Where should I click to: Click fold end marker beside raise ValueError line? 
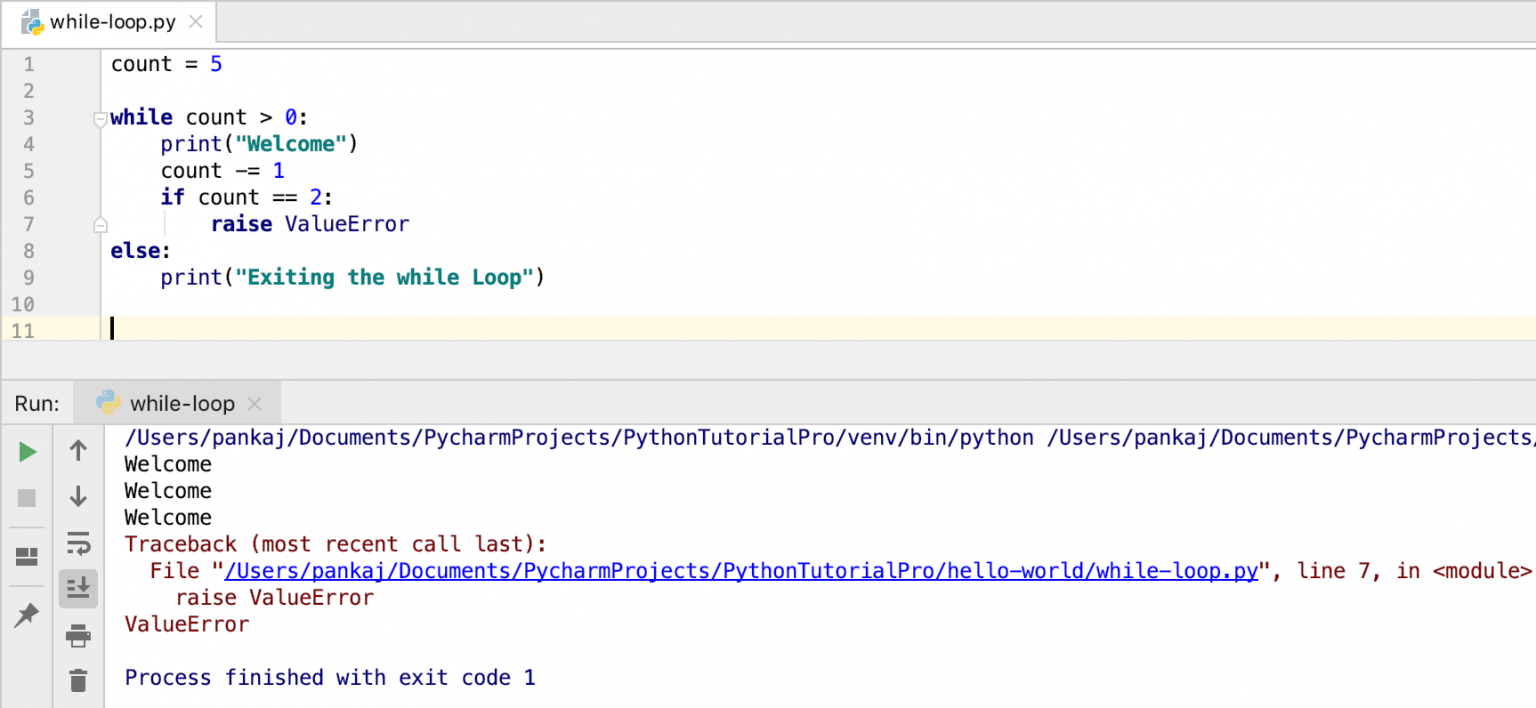tap(99, 224)
